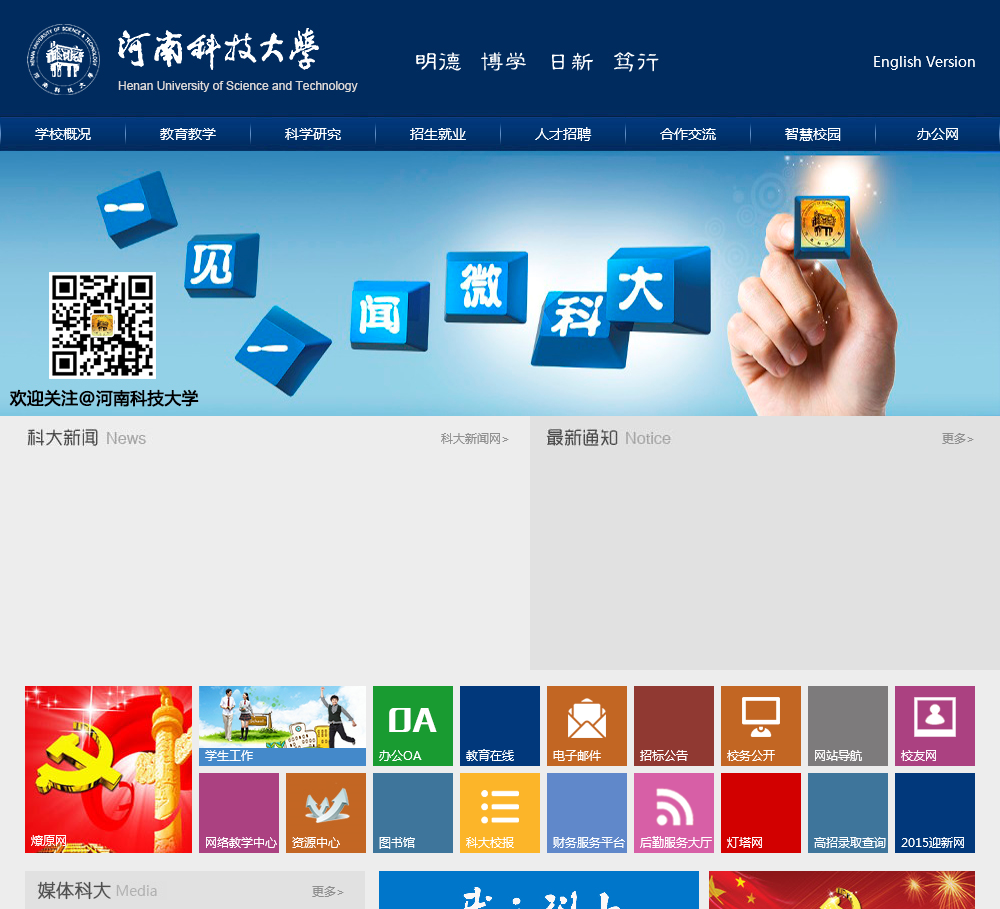Follow the 科大新闻网> link

474,439
